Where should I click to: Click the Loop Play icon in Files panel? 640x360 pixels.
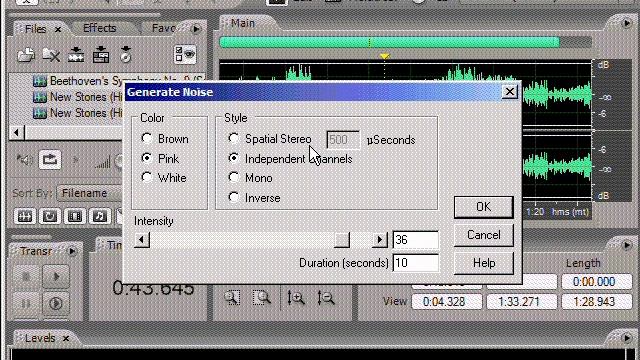[x=50, y=160]
